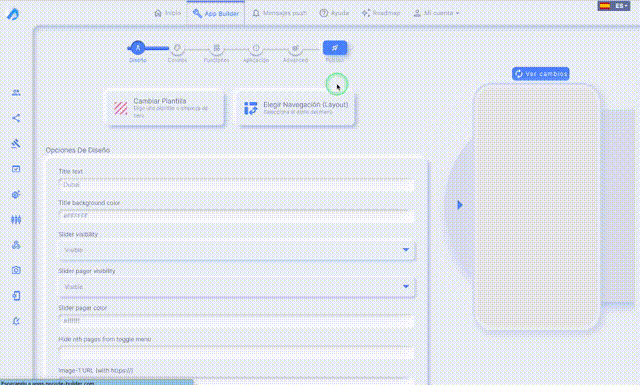Go to the Diseño step circle
Image resolution: width=640 pixels, height=385 pixels.
[138, 48]
